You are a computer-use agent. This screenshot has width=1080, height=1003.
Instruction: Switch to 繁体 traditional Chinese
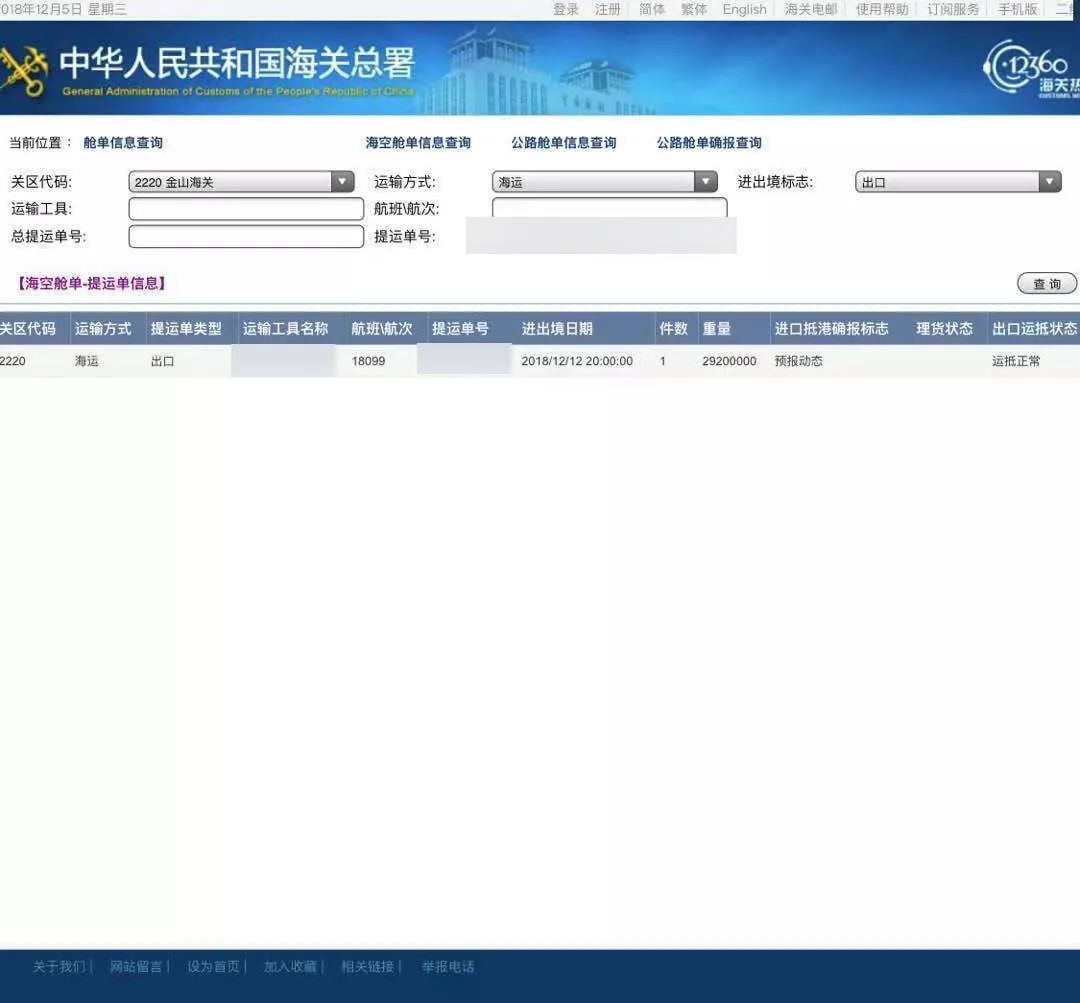coord(694,9)
